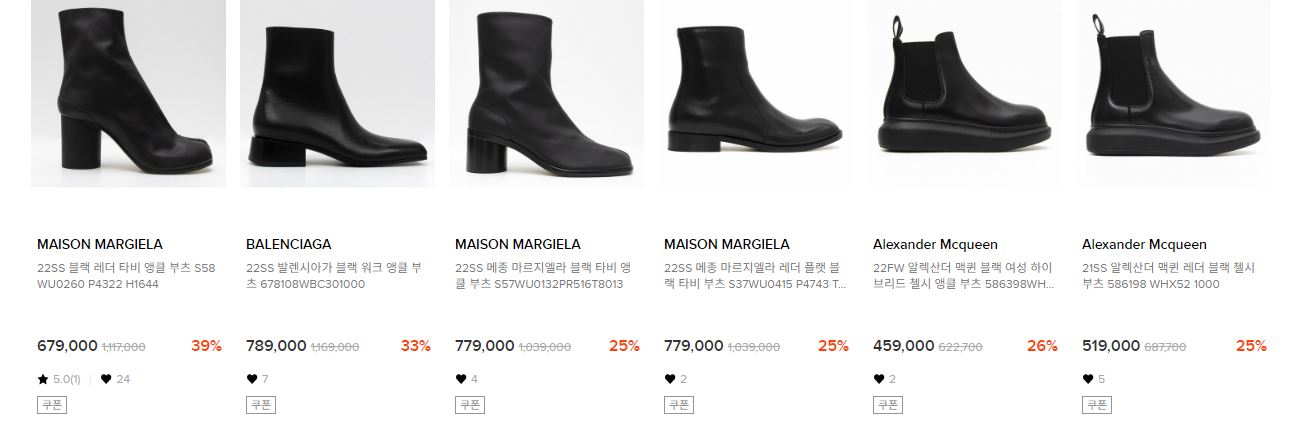The image size is (1296, 445).
Task: View the first tabi heel boot thumbnail
Action: pyautogui.click(x=128, y=93)
